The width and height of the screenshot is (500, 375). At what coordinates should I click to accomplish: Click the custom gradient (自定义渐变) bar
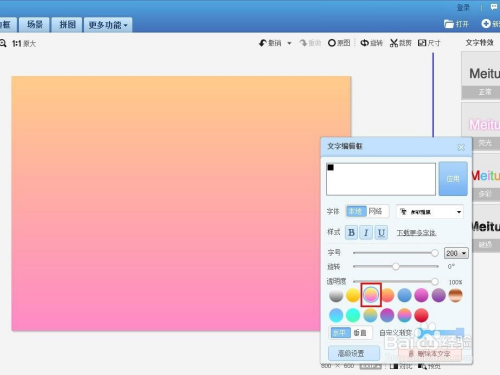coord(440,332)
